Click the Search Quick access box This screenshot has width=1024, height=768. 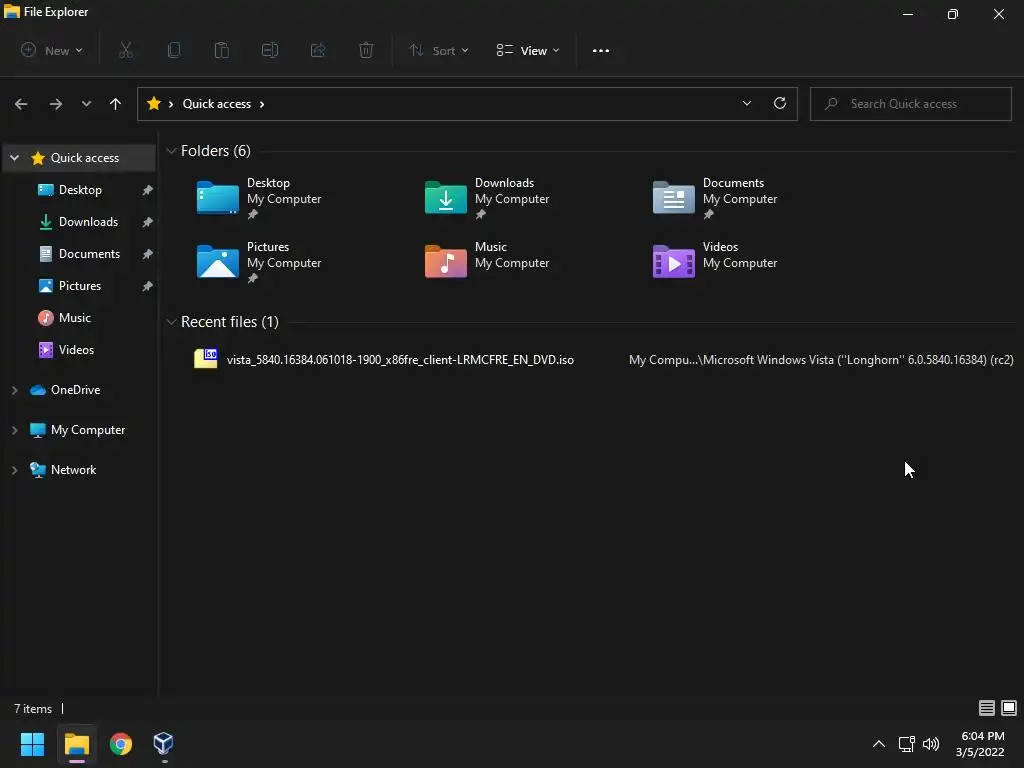point(911,104)
